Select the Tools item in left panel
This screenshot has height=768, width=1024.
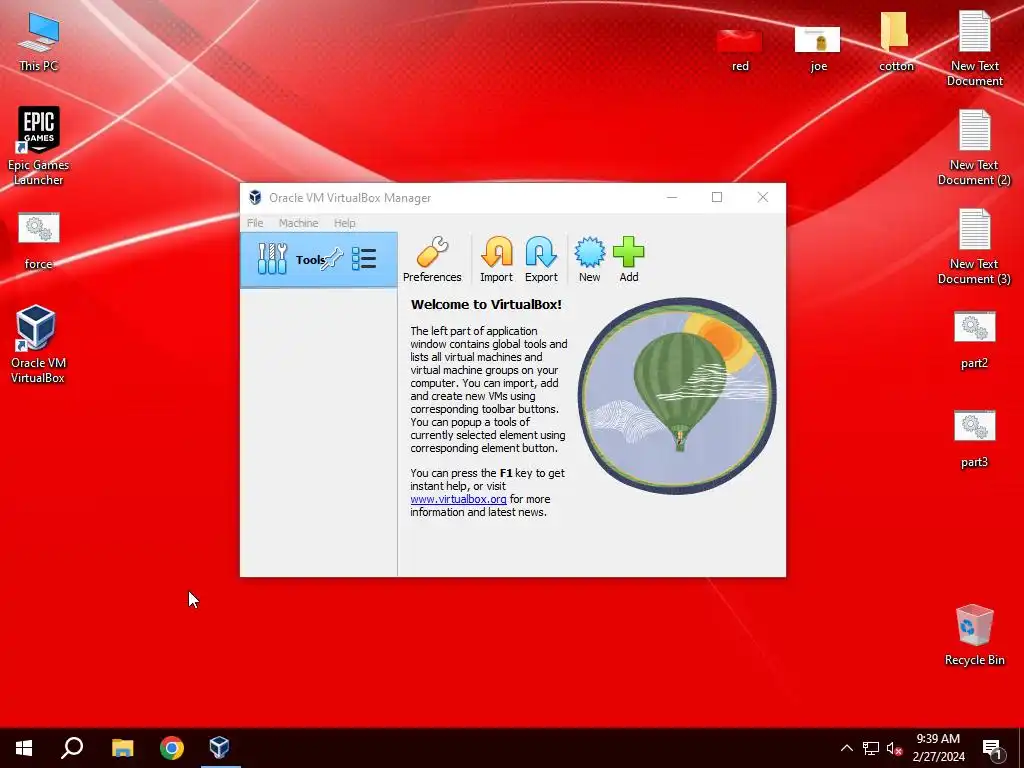[319, 260]
